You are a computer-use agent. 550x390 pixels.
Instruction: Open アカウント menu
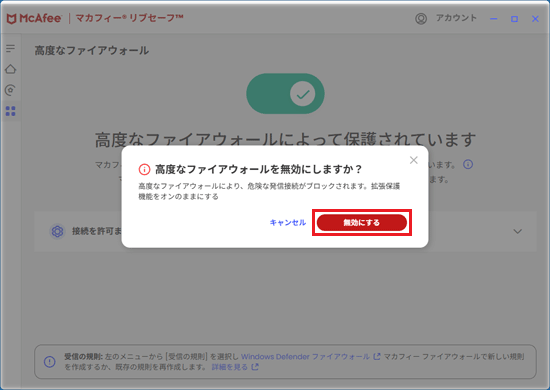[x=456, y=18]
